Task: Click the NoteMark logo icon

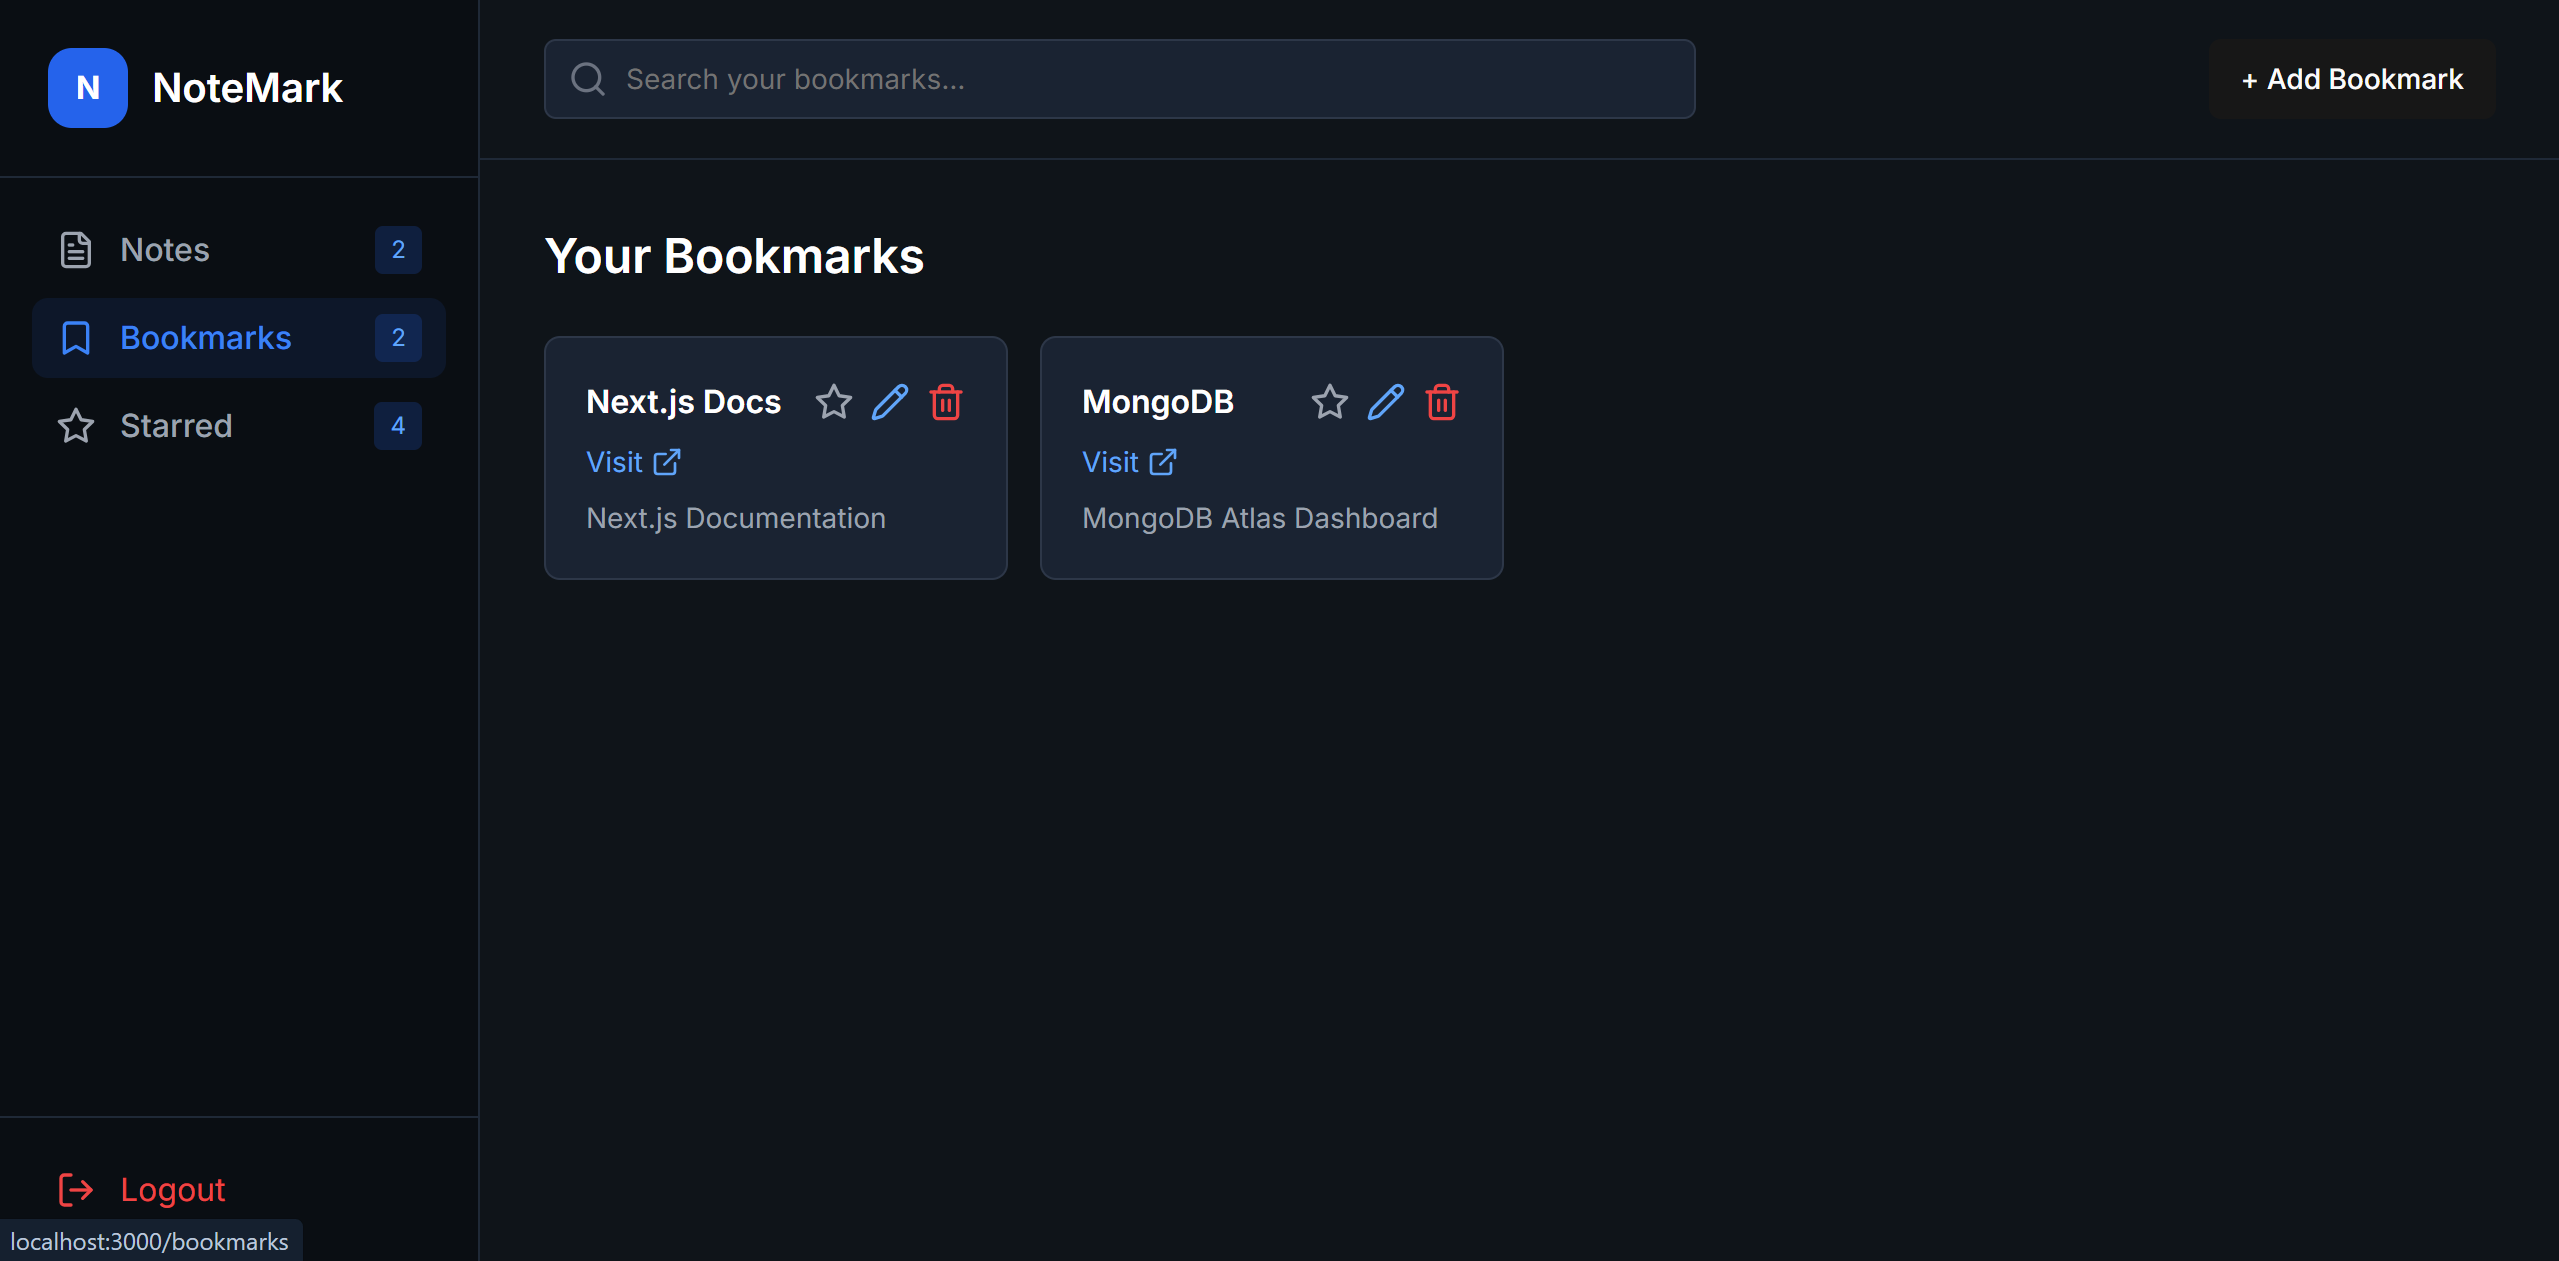Action: click(87, 88)
